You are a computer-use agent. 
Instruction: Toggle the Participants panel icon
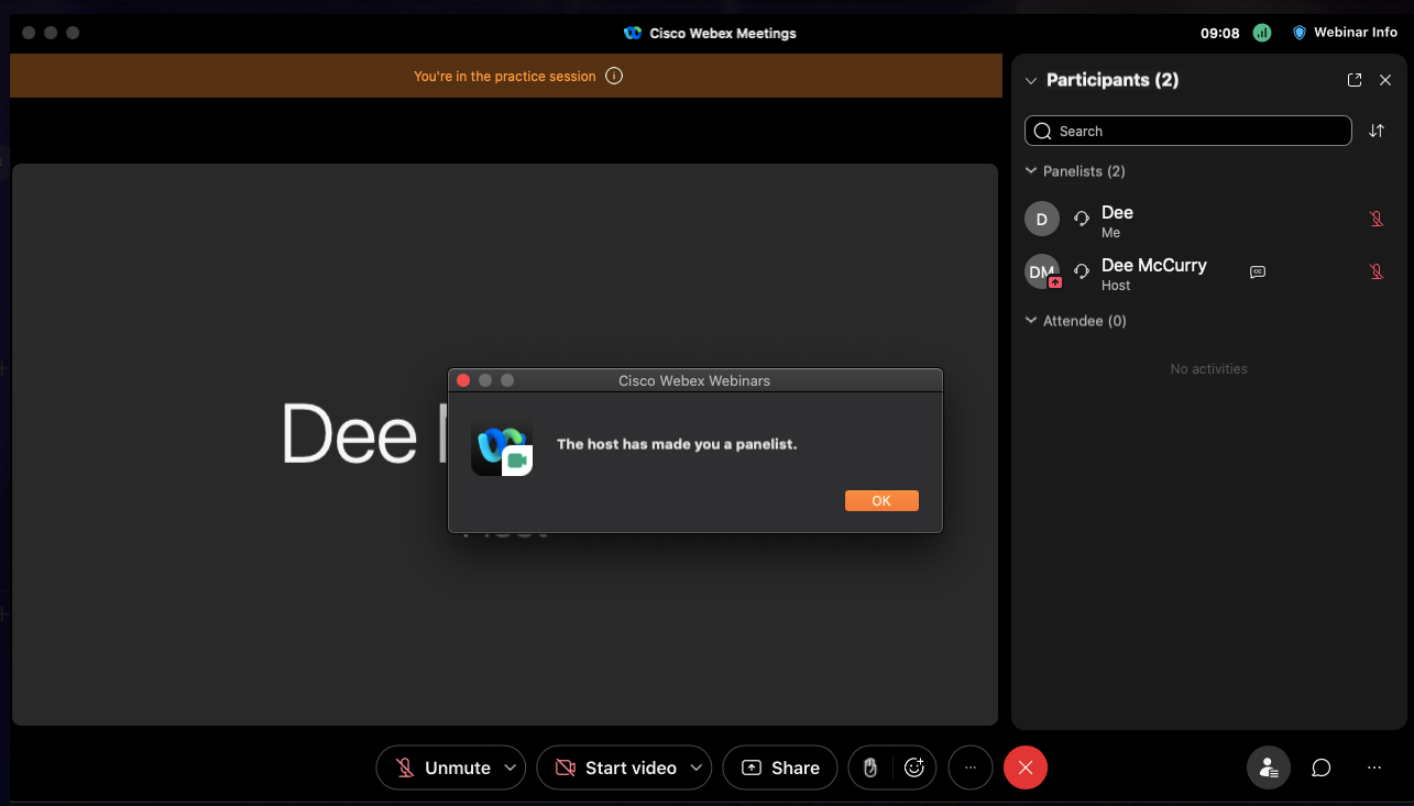coord(1268,768)
